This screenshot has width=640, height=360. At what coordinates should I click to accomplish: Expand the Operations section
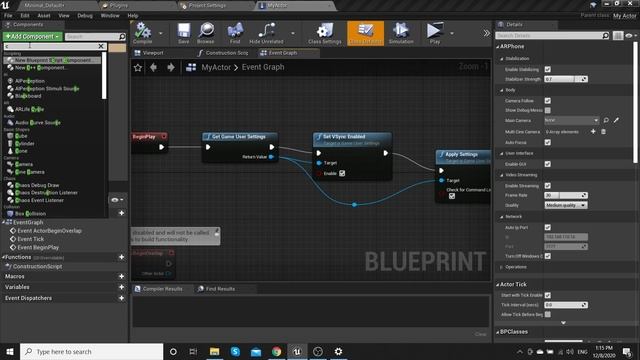[502, 267]
